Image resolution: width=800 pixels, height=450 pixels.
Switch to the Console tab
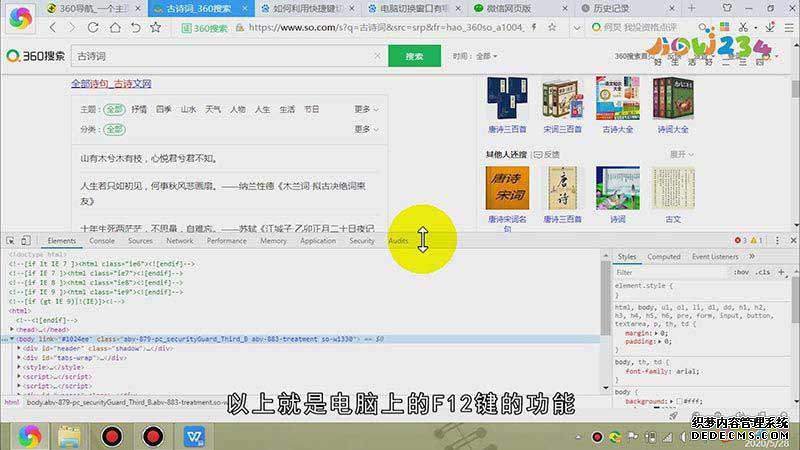[102, 240]
